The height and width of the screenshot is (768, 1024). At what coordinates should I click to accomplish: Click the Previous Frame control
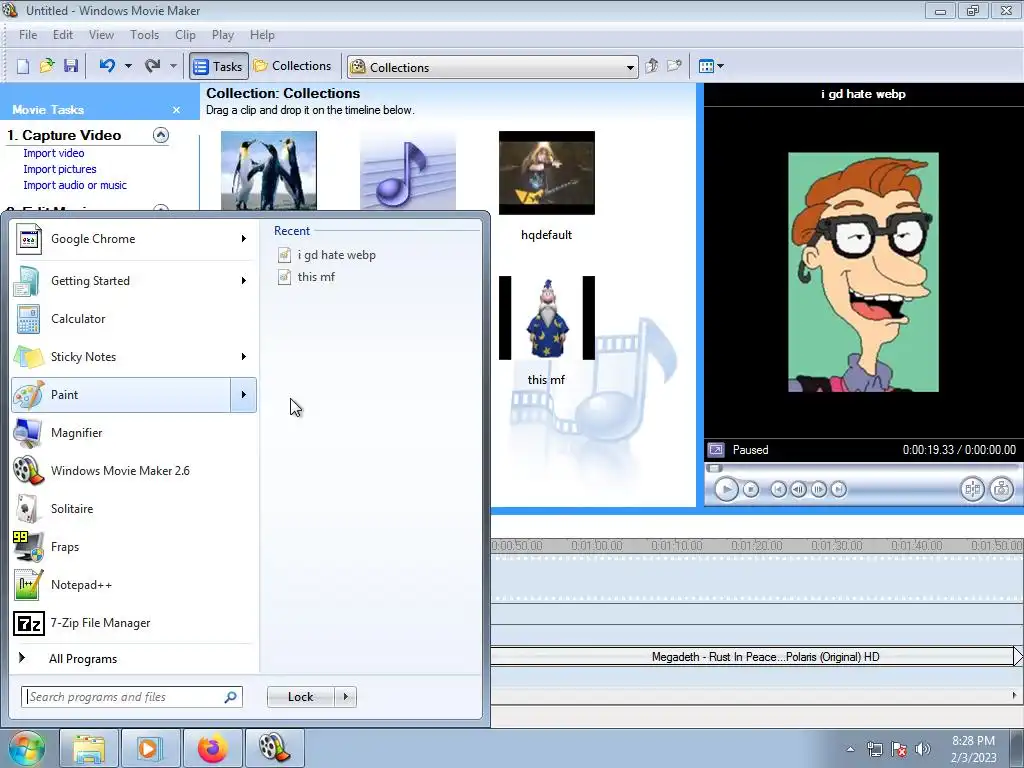click(x=798, y=489)
